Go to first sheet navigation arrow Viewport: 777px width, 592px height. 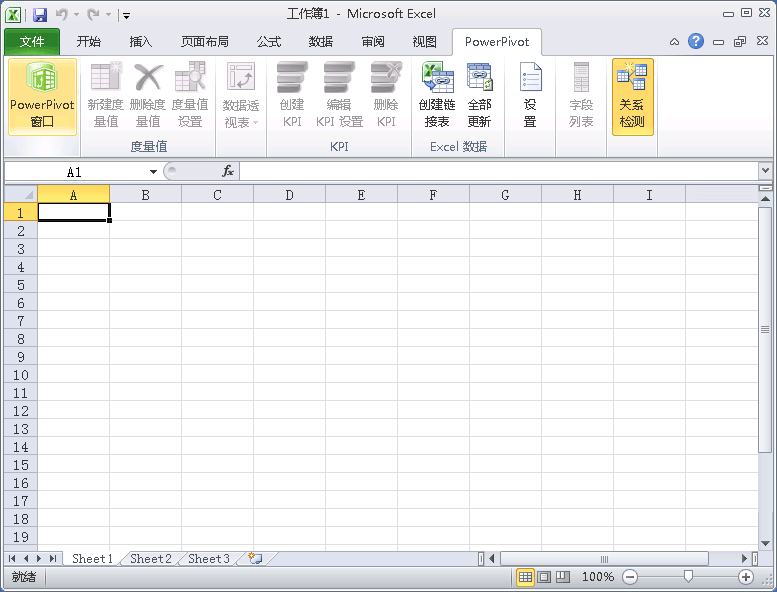pos(12,559)
